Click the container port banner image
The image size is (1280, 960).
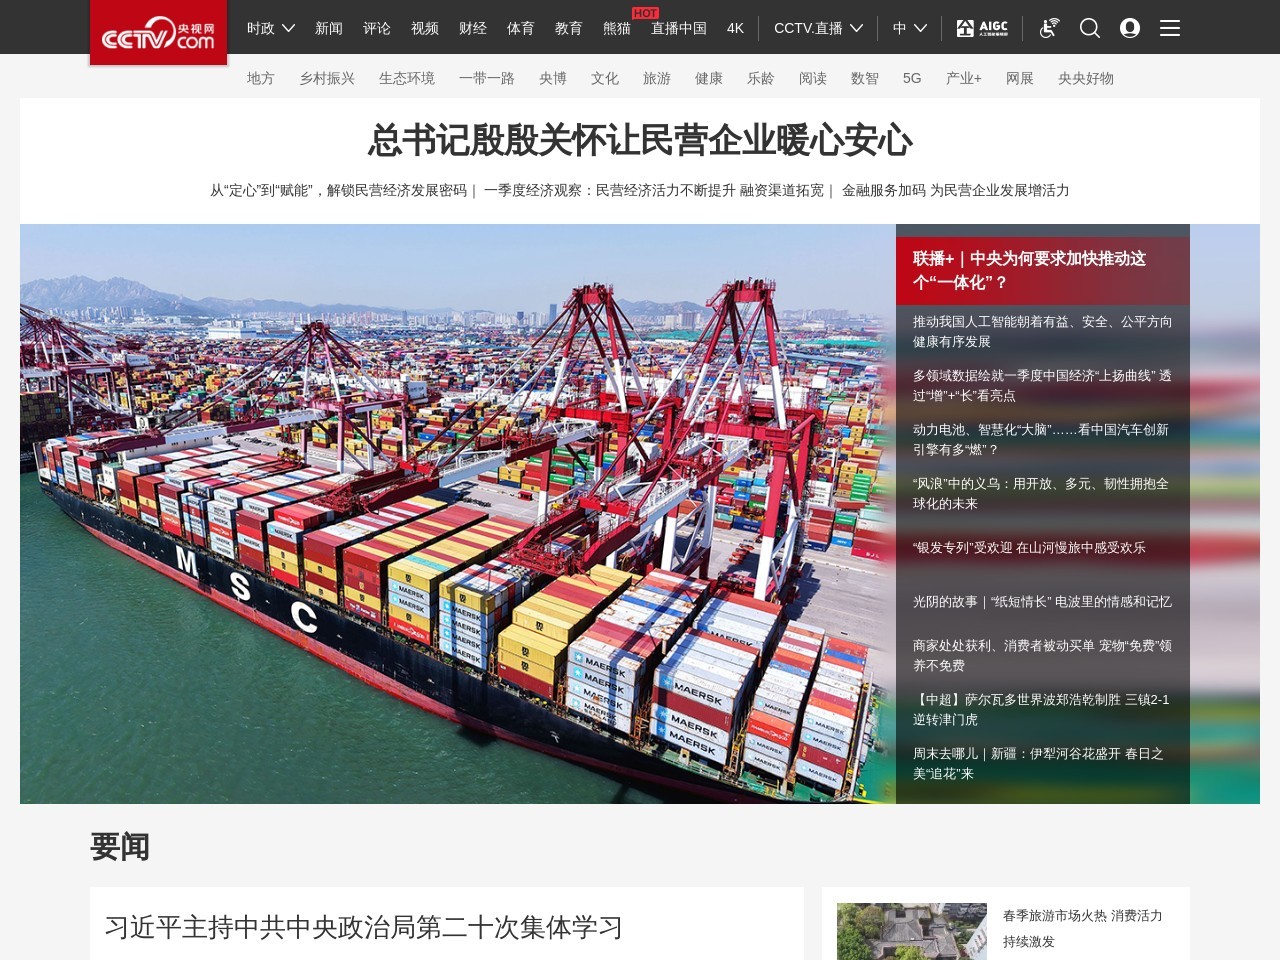[457, 513]
